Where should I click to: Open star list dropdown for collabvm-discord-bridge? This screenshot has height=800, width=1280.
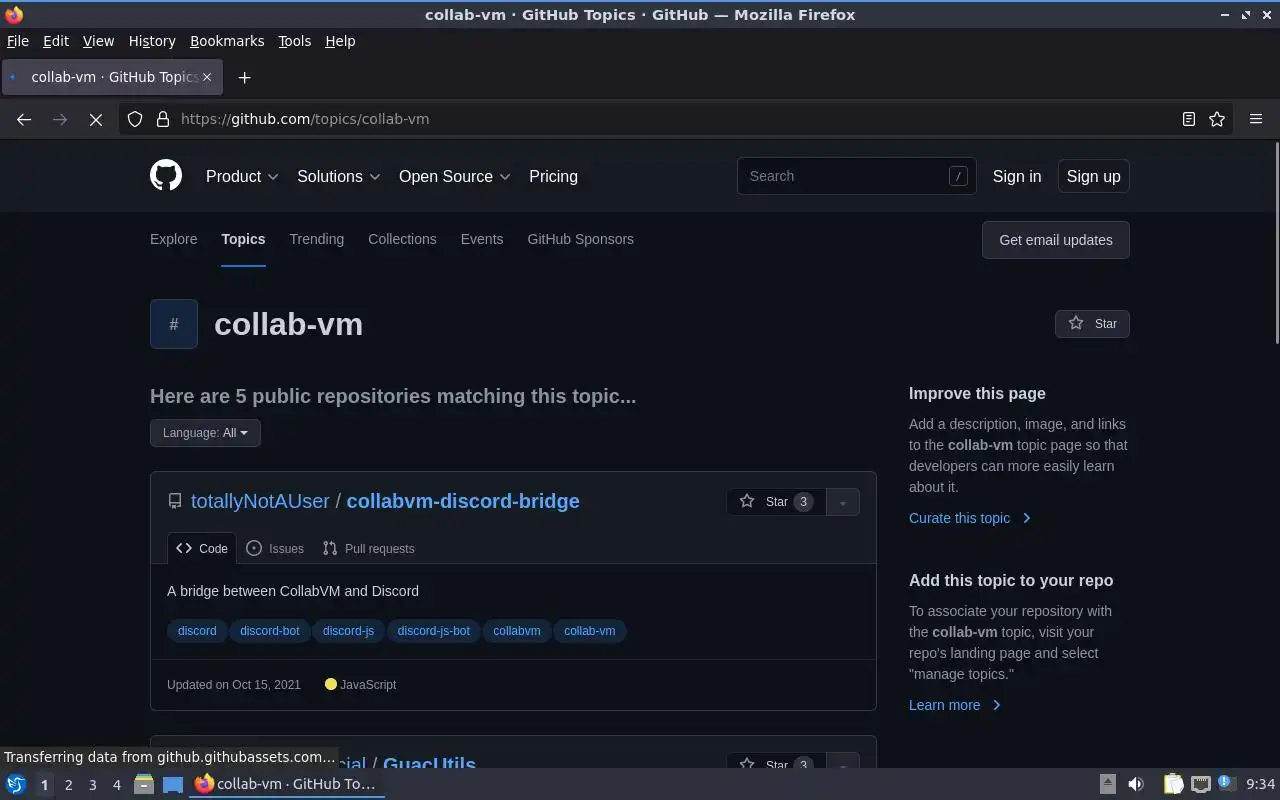843,502
